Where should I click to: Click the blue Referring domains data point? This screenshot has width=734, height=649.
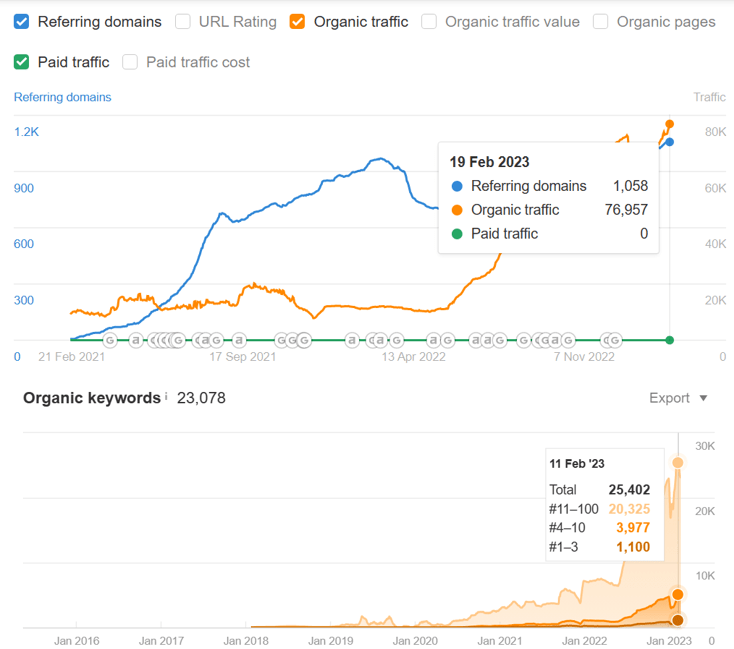669,142
